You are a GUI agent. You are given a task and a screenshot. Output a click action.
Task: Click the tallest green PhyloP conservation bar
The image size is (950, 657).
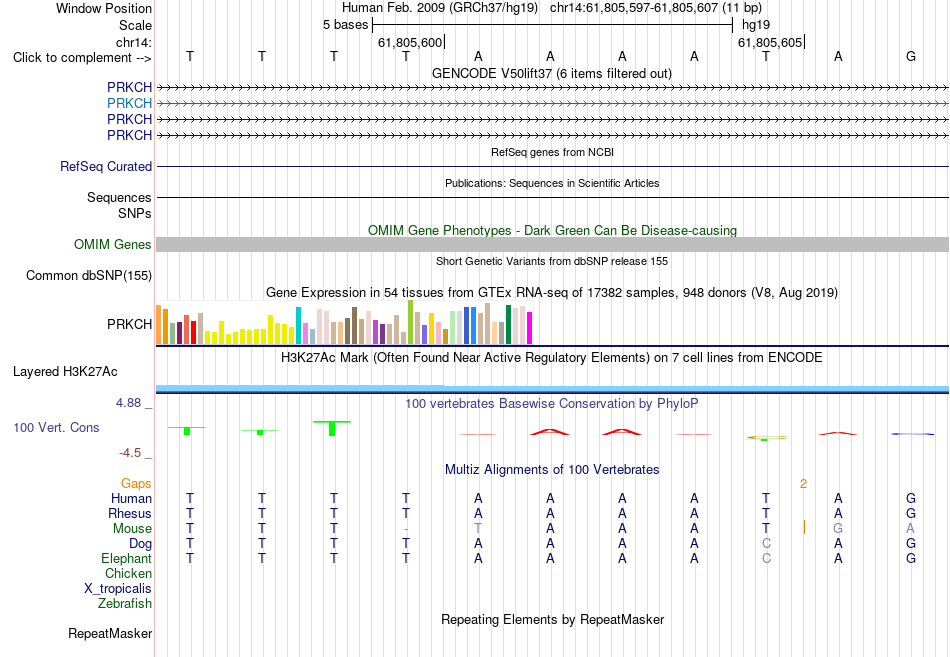click(x=332, y=428)
